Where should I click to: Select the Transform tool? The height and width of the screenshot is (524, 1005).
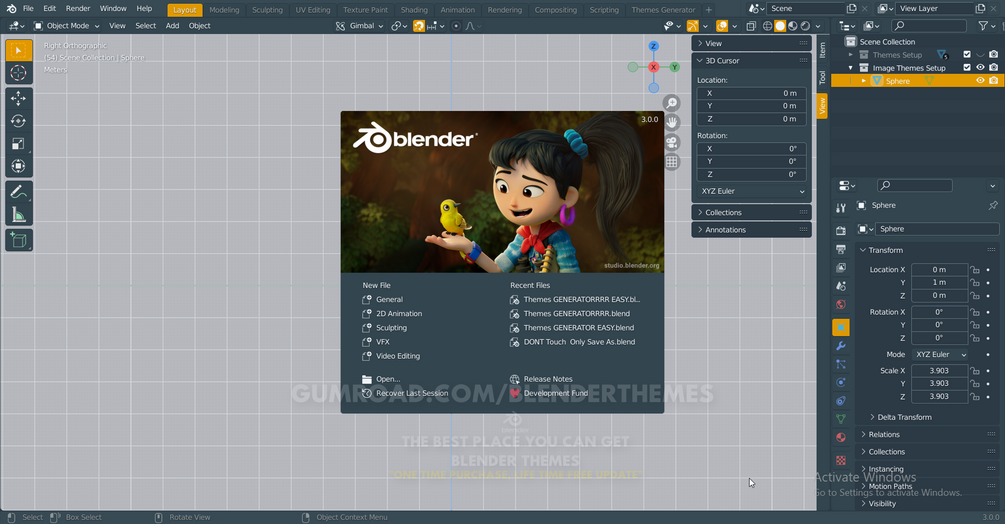coord(19,166)
